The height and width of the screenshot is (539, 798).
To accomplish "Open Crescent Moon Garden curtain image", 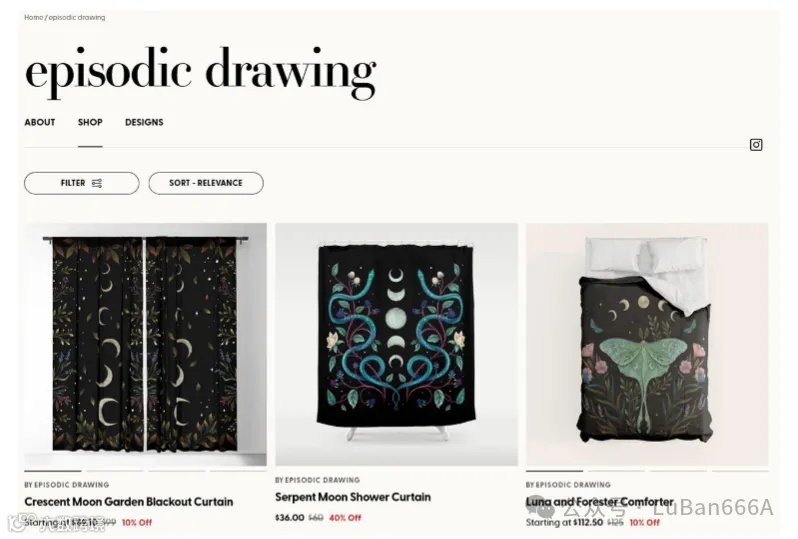I will point(146,344).
